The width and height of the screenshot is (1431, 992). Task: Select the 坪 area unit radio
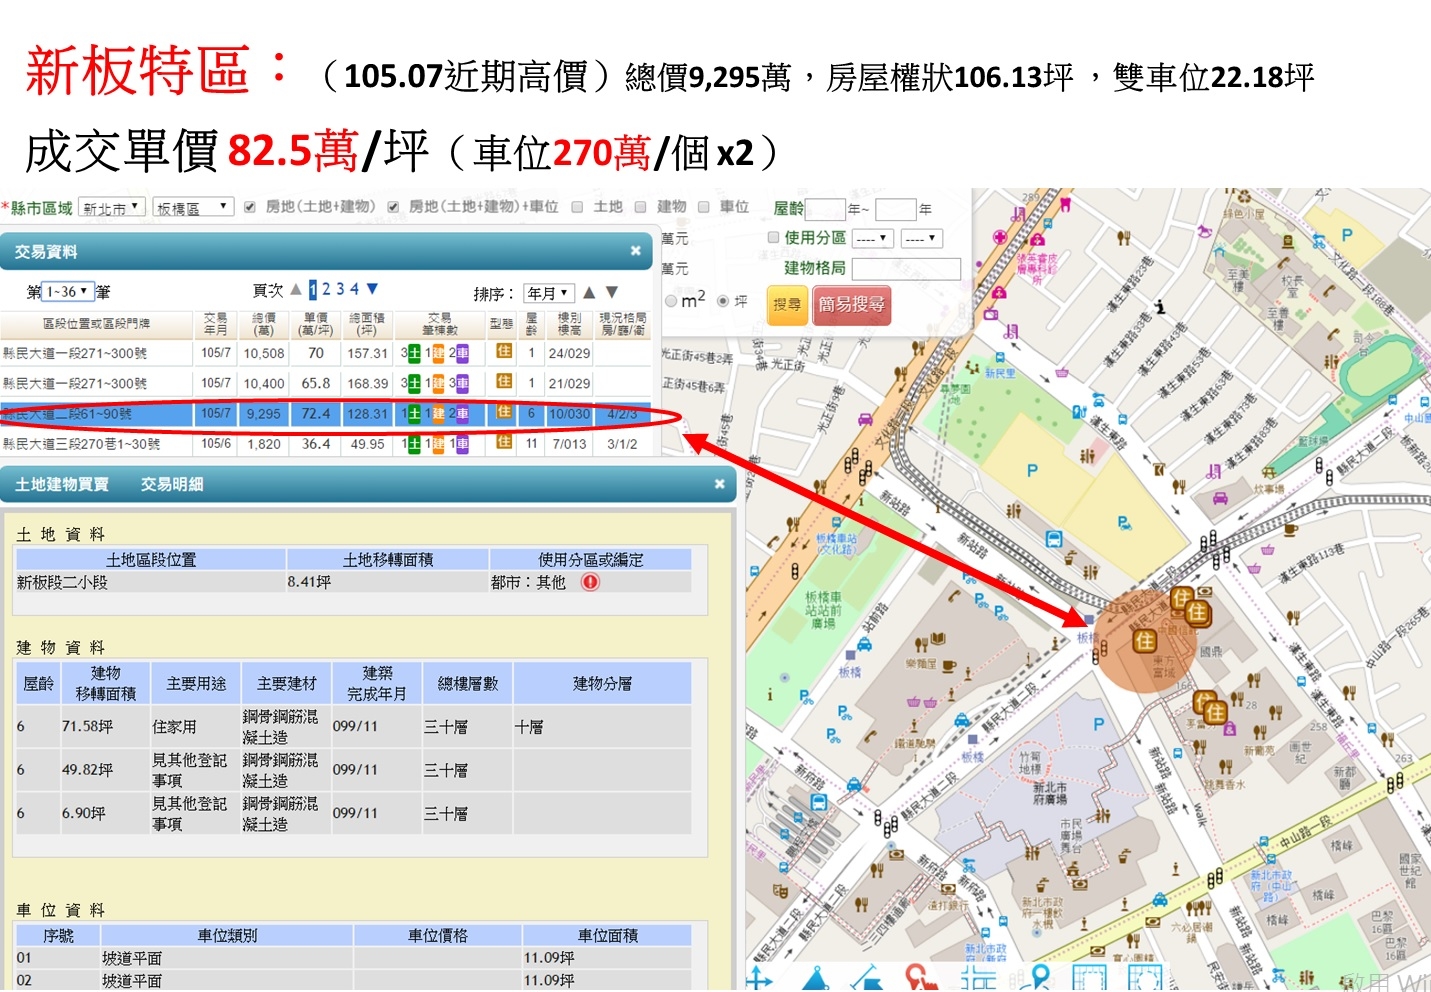[x=723, y=301]
